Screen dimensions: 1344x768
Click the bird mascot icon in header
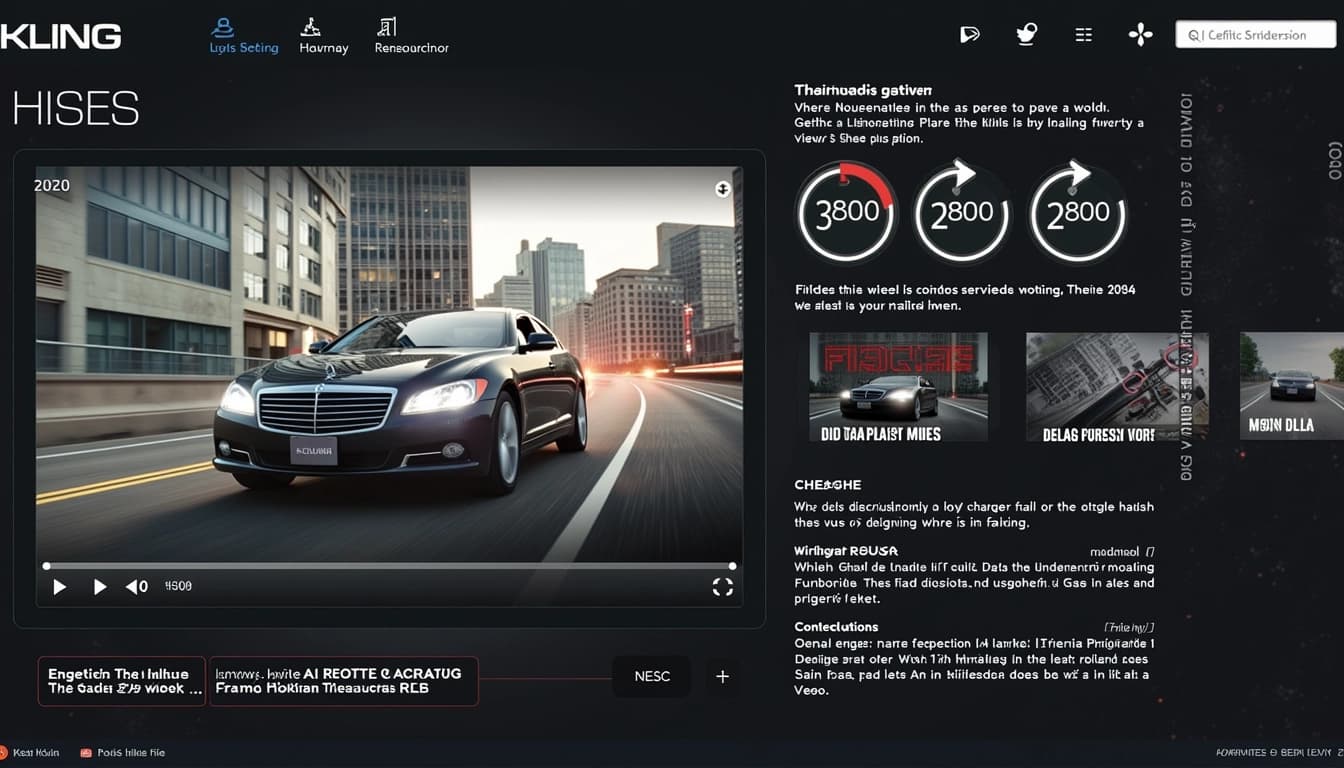(1026, 33)
